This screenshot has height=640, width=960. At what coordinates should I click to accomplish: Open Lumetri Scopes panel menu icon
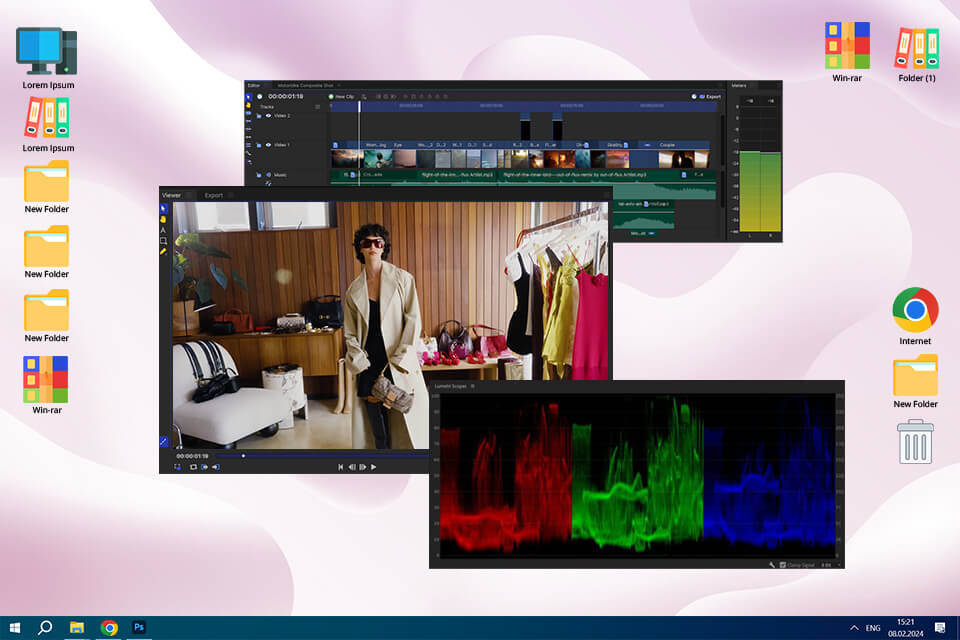point(473,386)
